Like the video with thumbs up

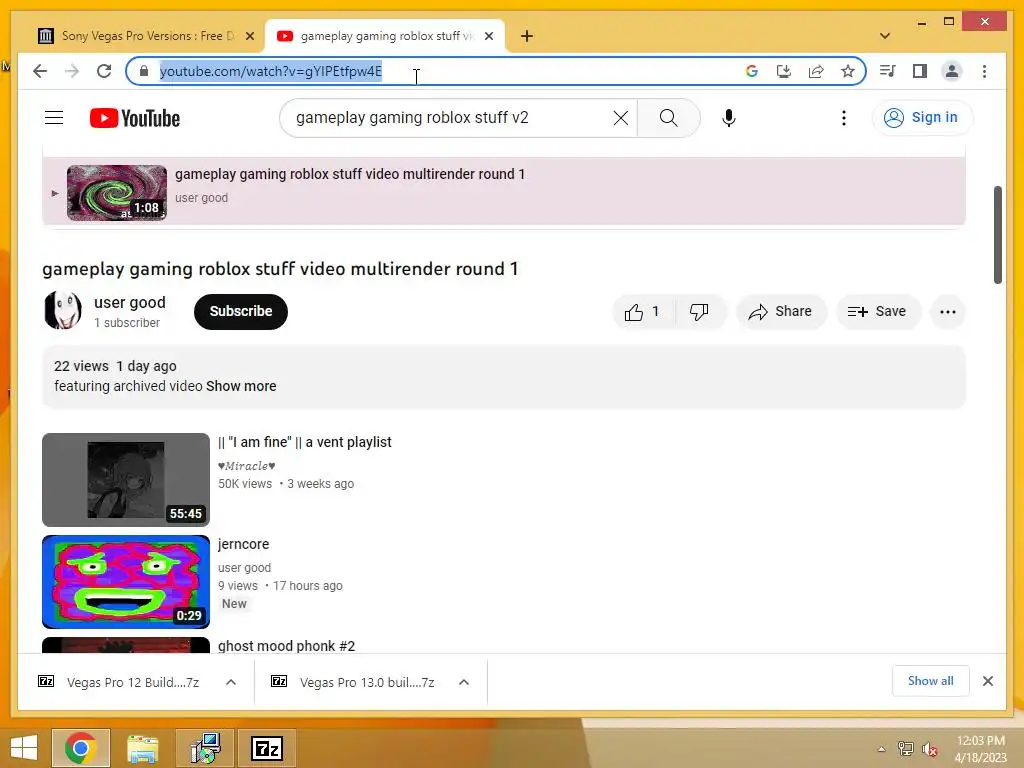(x=643, y=312)
